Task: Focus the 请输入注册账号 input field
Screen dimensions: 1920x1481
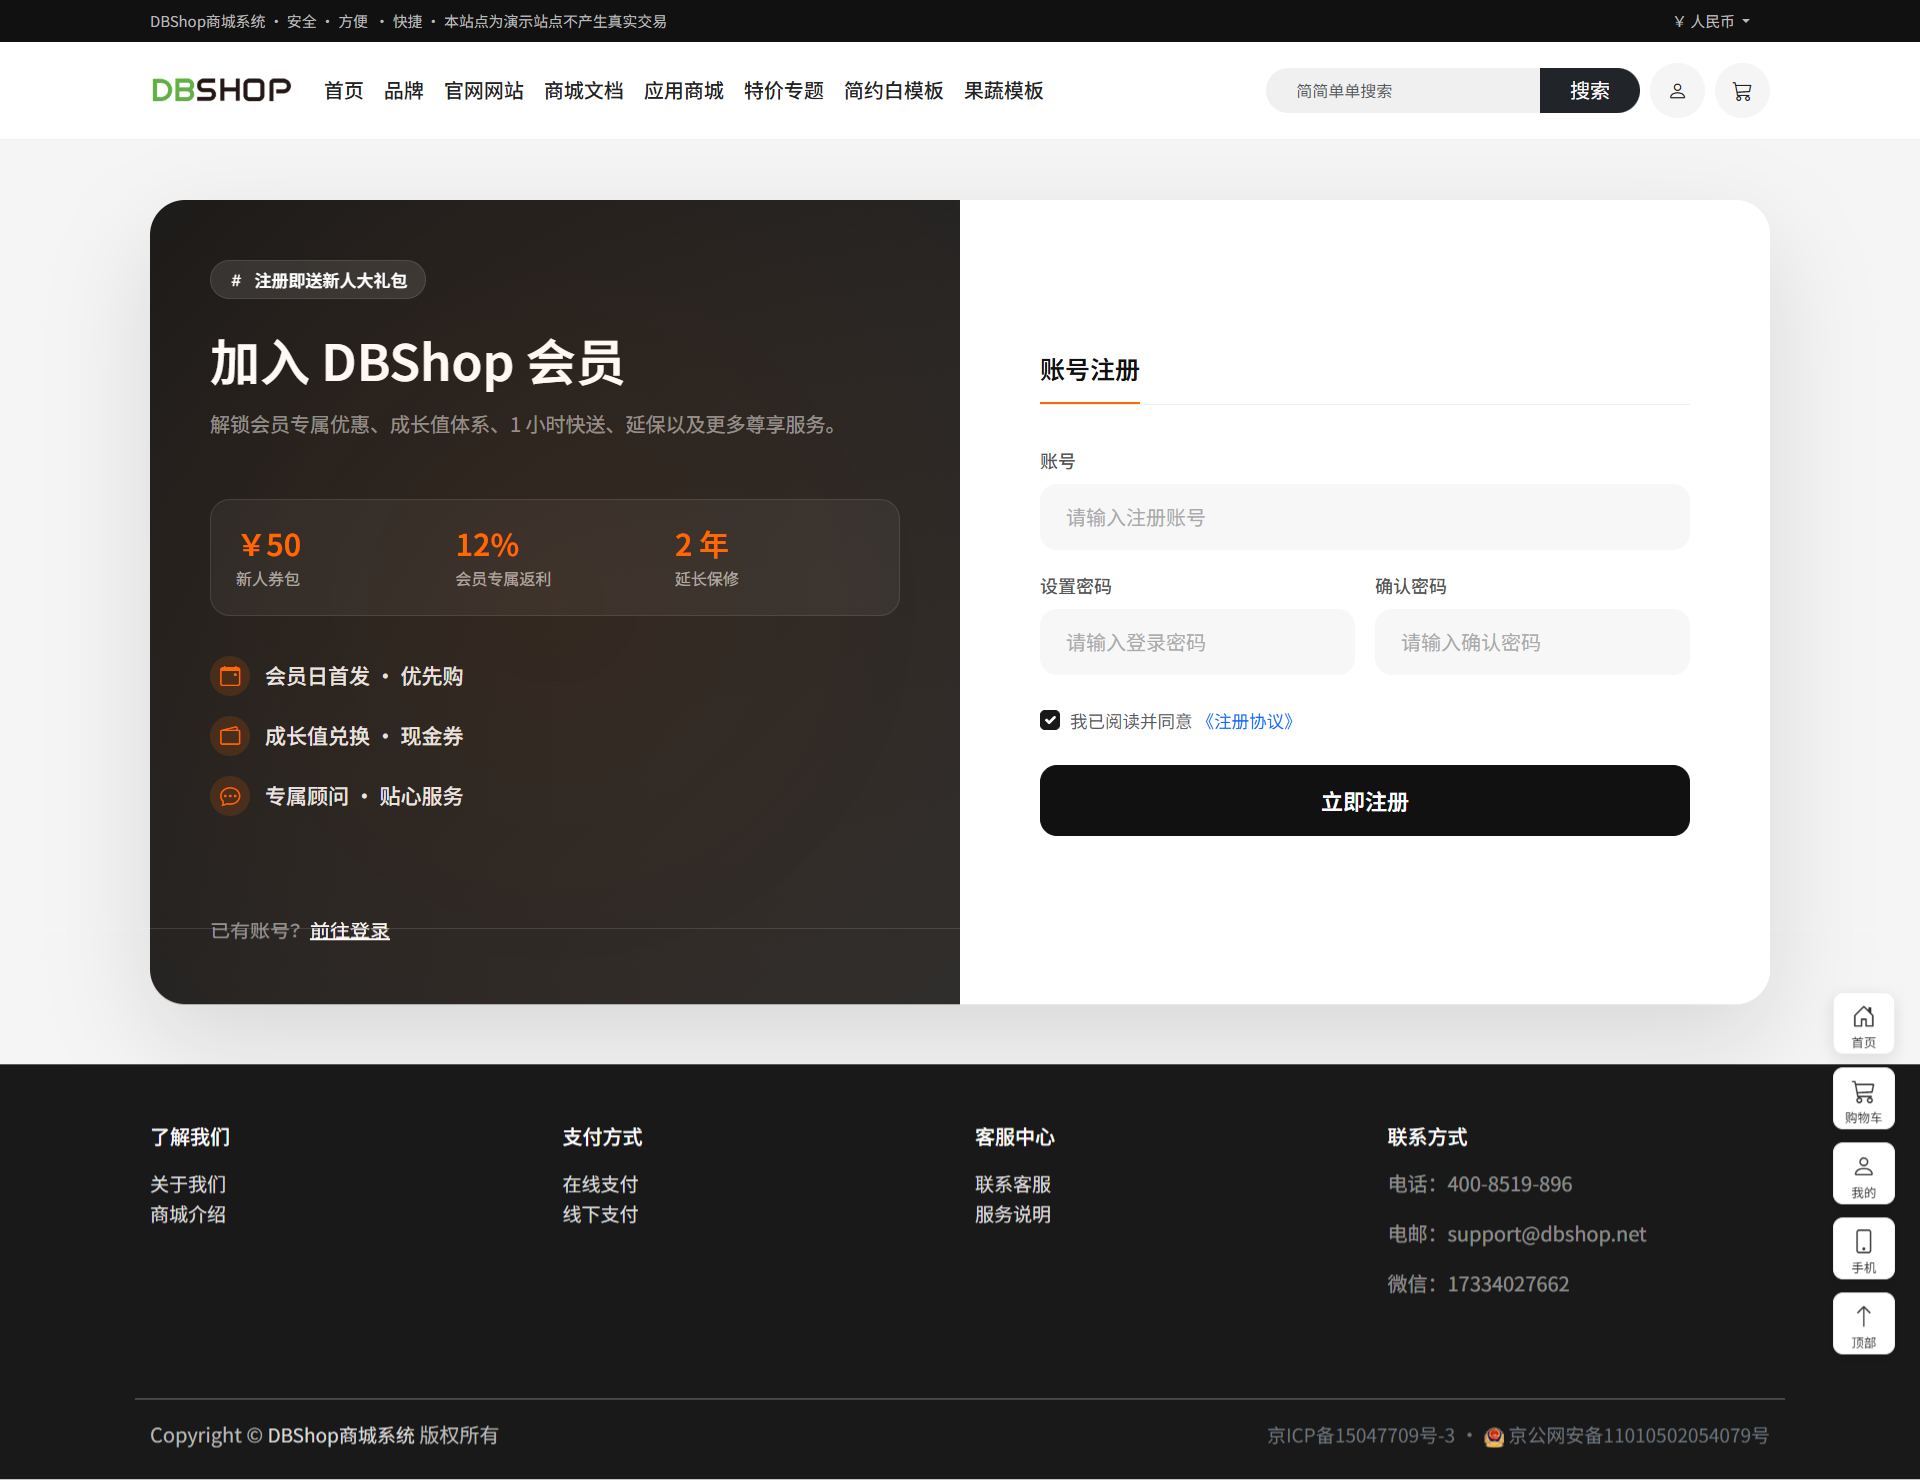Action: coord(1364,518)
